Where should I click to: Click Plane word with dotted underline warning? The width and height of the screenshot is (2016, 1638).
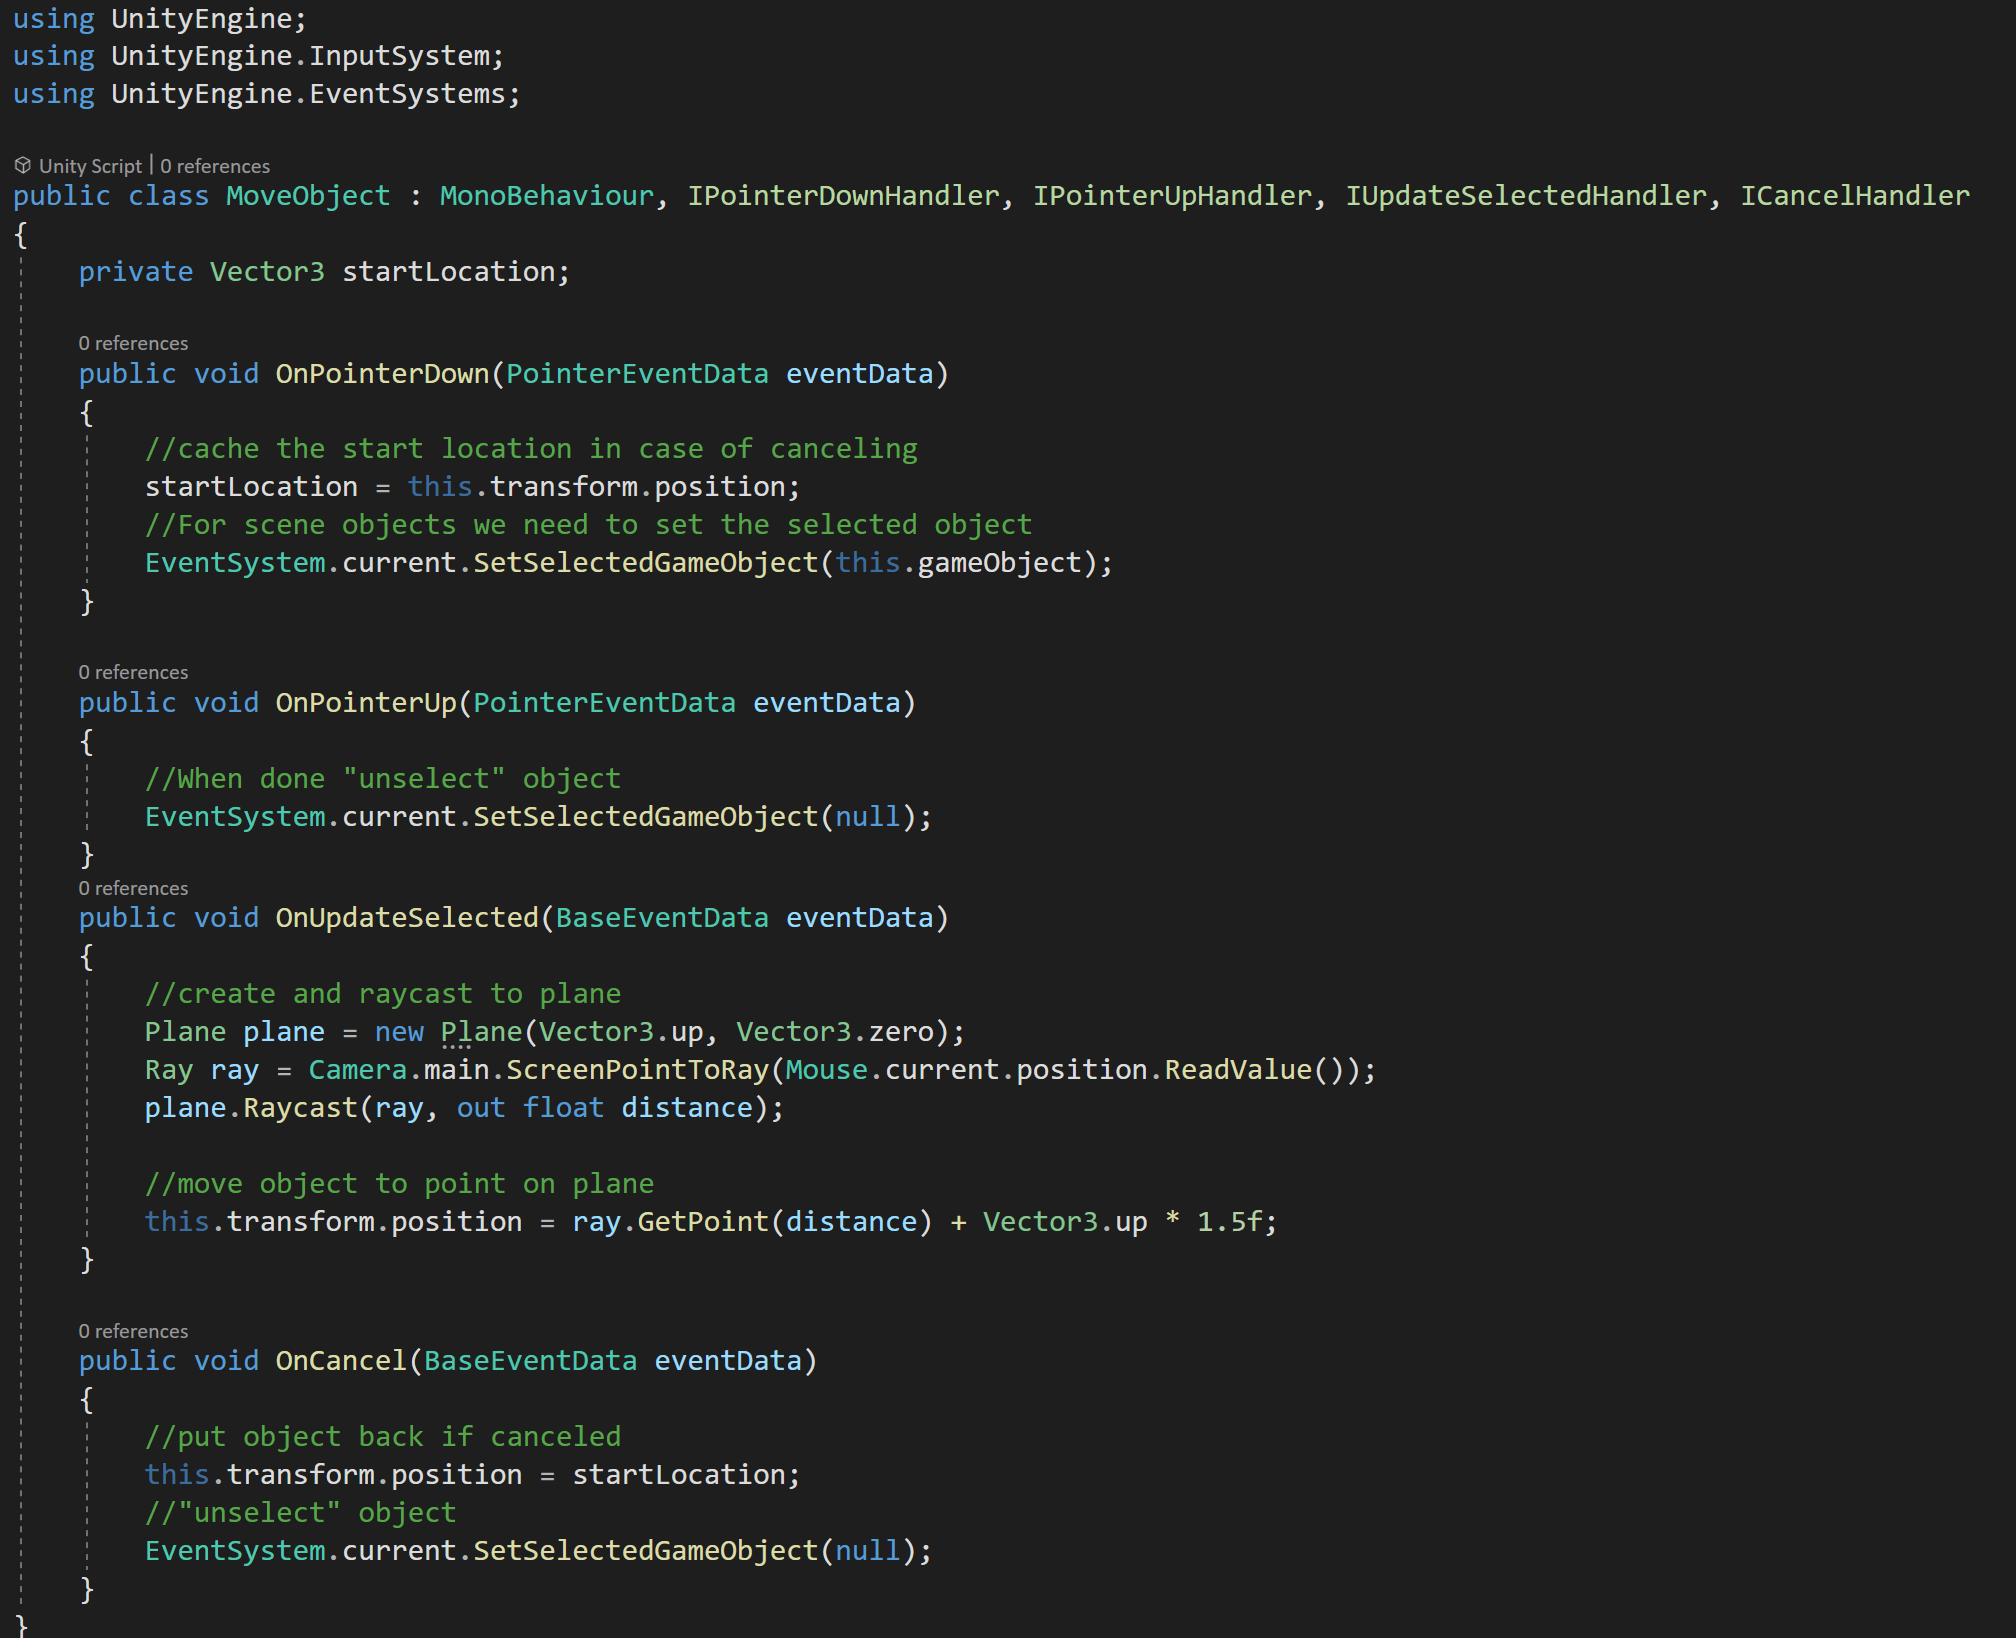pyautogui.click(x=484, y=1031)
